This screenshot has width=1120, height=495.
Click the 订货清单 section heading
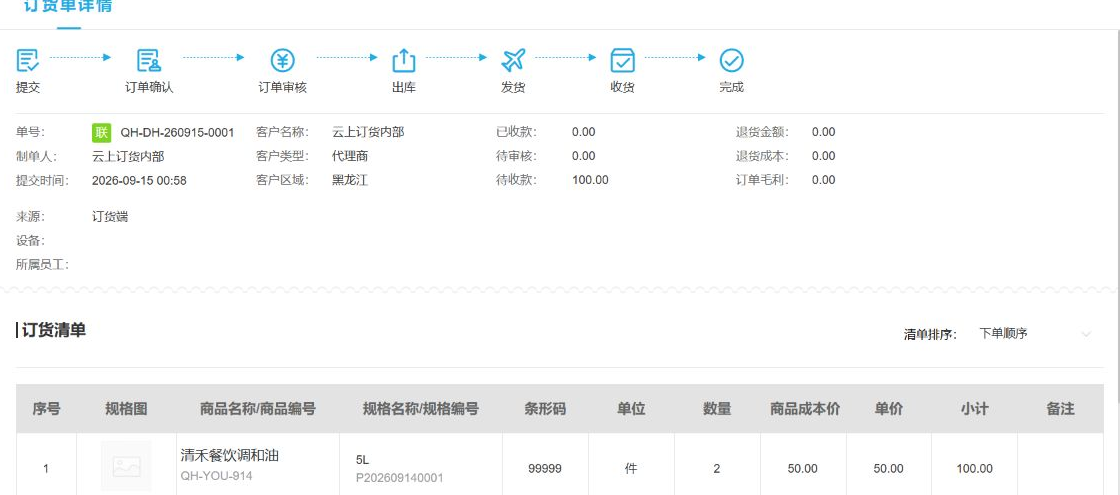pos(54,330)
